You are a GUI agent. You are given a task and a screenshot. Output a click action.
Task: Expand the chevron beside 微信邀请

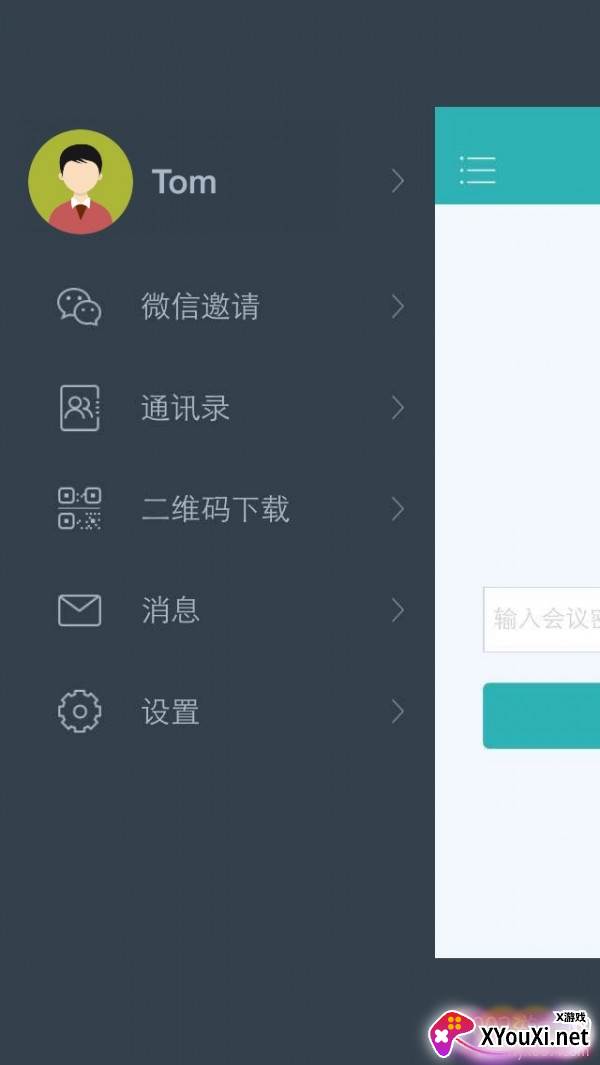pos(398,307)
